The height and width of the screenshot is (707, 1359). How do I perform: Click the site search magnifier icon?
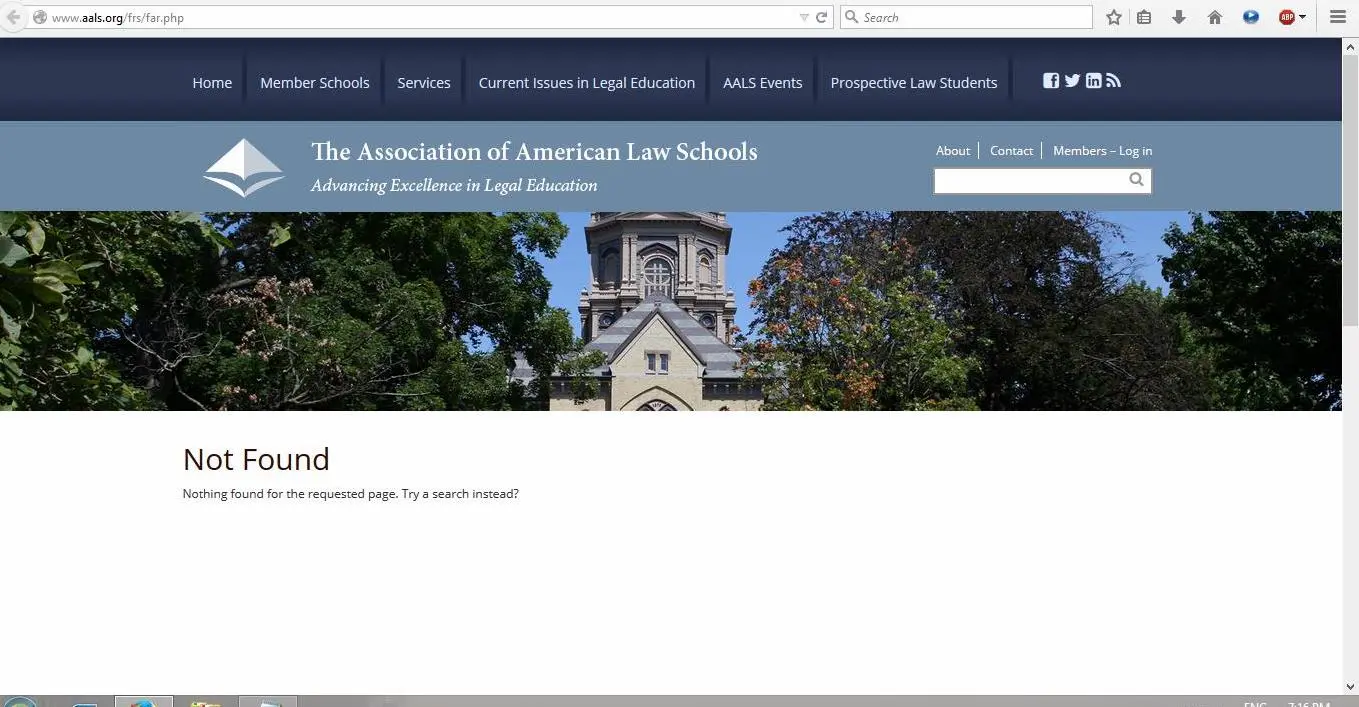(x=1136, y=180)
